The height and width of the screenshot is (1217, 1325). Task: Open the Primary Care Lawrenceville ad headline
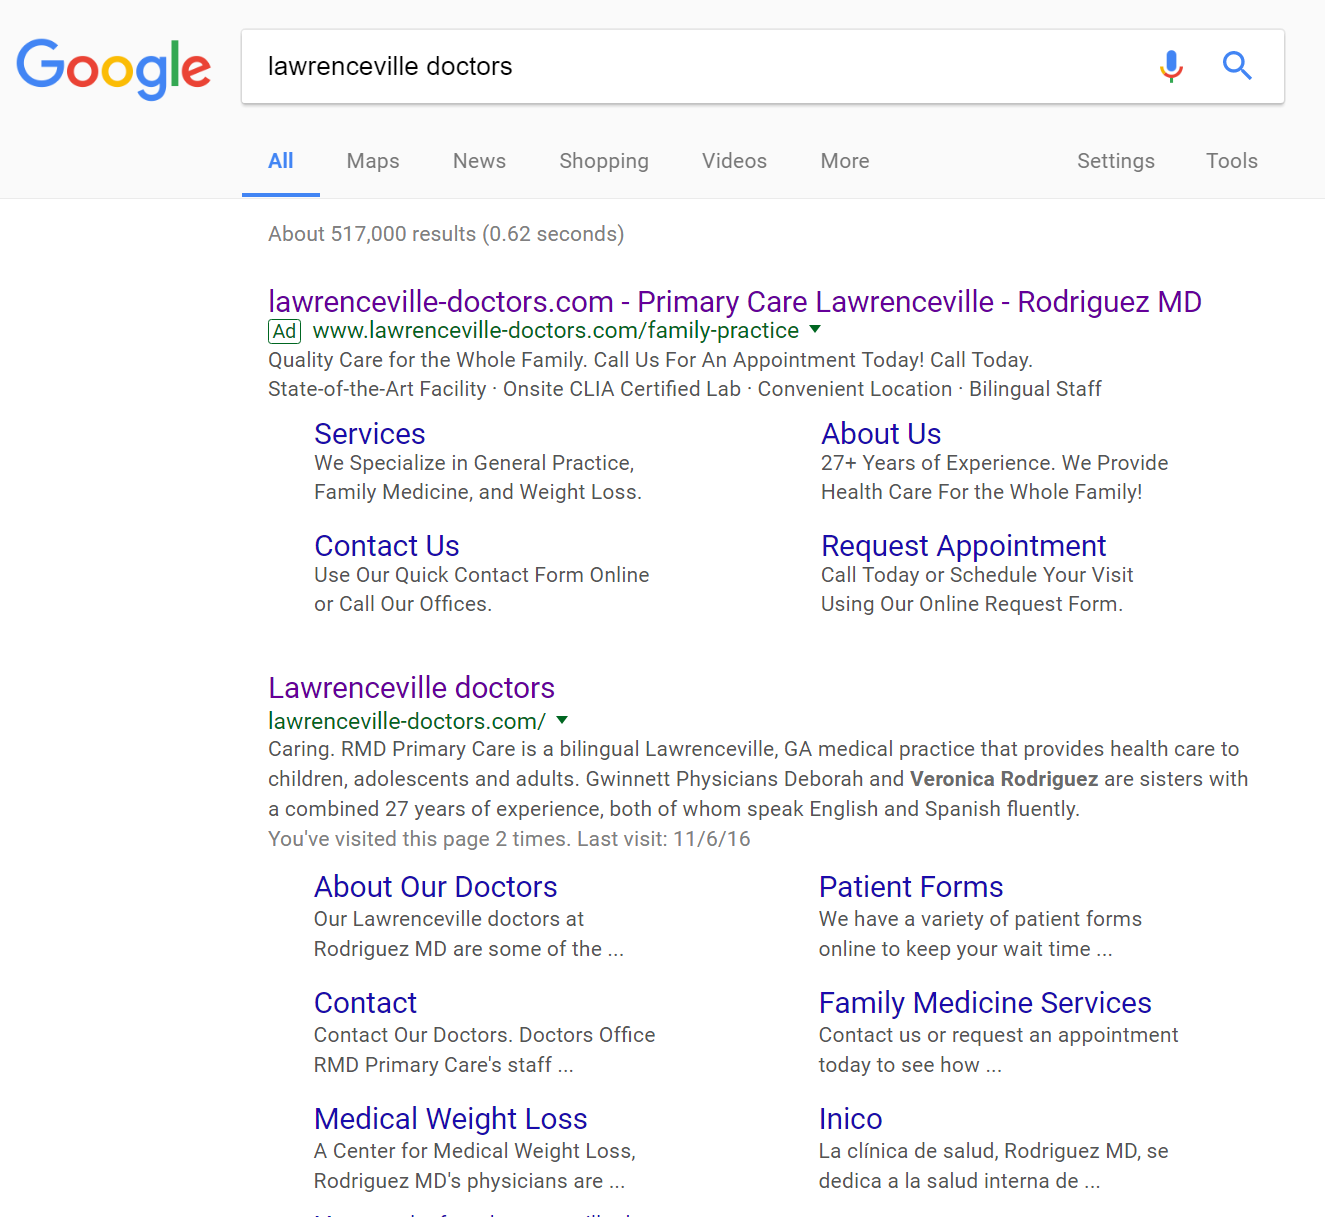point(735,301)
